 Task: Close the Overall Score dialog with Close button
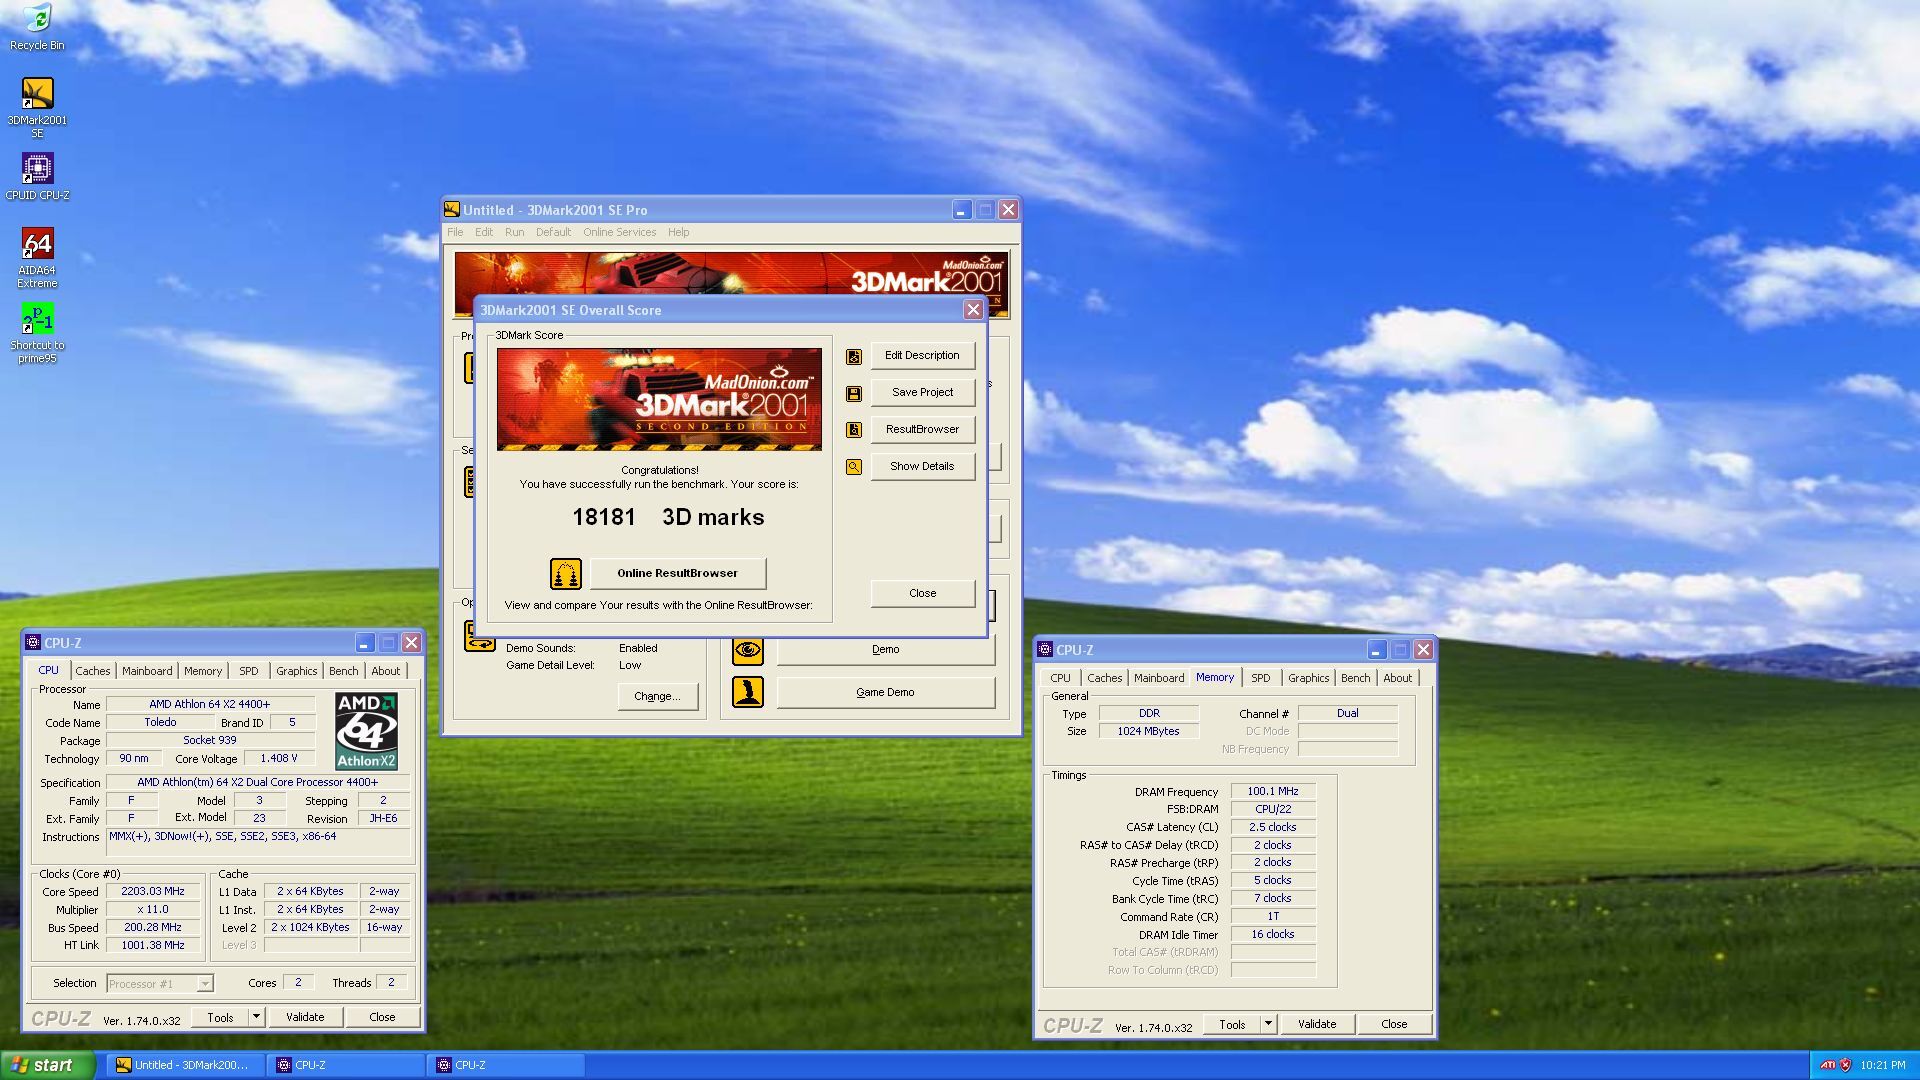click(922, 594)
